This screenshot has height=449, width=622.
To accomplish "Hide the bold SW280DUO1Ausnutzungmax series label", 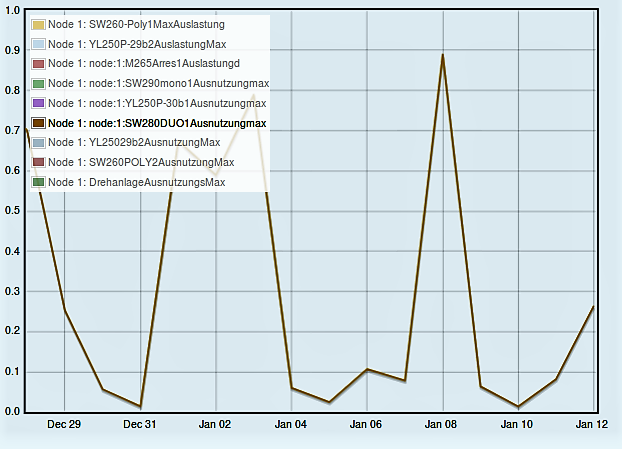I will tap(157, 123).
